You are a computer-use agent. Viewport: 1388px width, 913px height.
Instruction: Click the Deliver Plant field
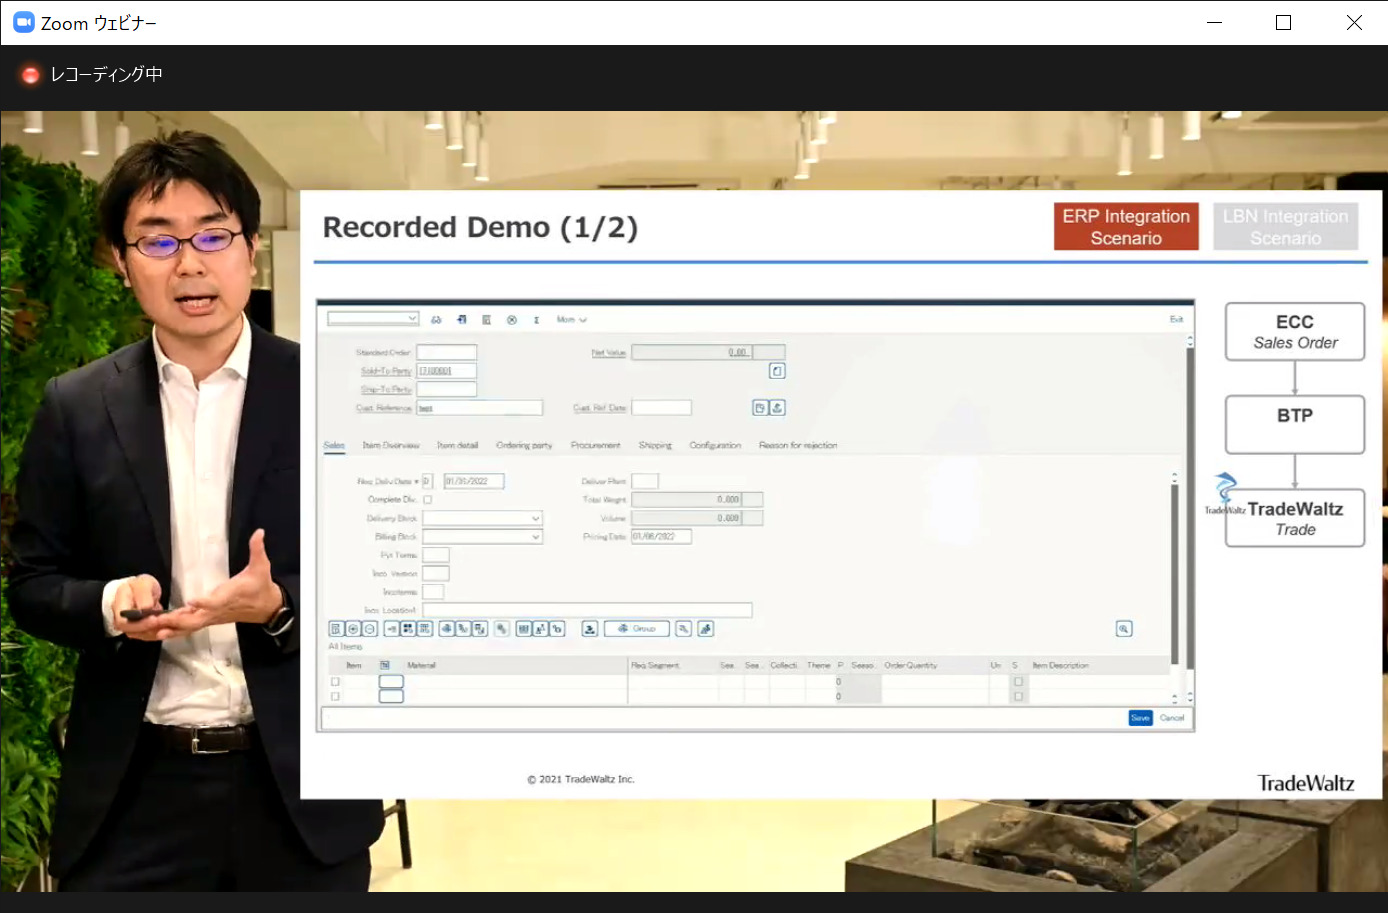click(x=645, y=481)
